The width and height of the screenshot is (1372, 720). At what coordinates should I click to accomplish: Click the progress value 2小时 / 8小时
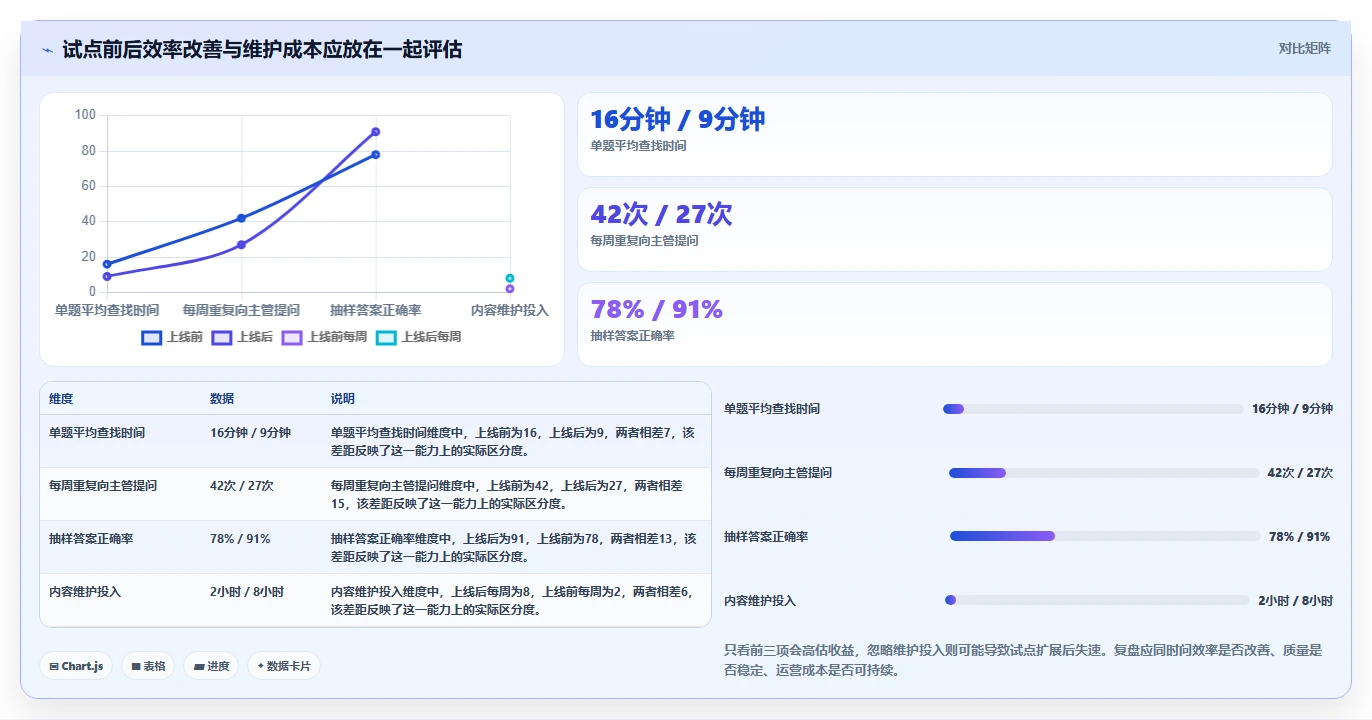point(1295,601)
